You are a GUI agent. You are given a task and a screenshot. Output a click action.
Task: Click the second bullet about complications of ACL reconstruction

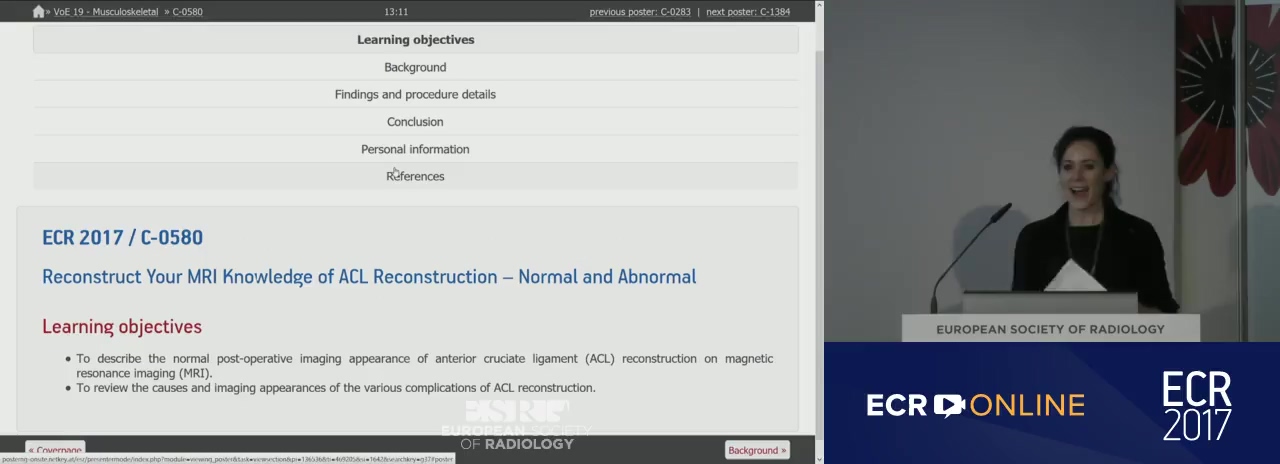click(x=336, y=387)
